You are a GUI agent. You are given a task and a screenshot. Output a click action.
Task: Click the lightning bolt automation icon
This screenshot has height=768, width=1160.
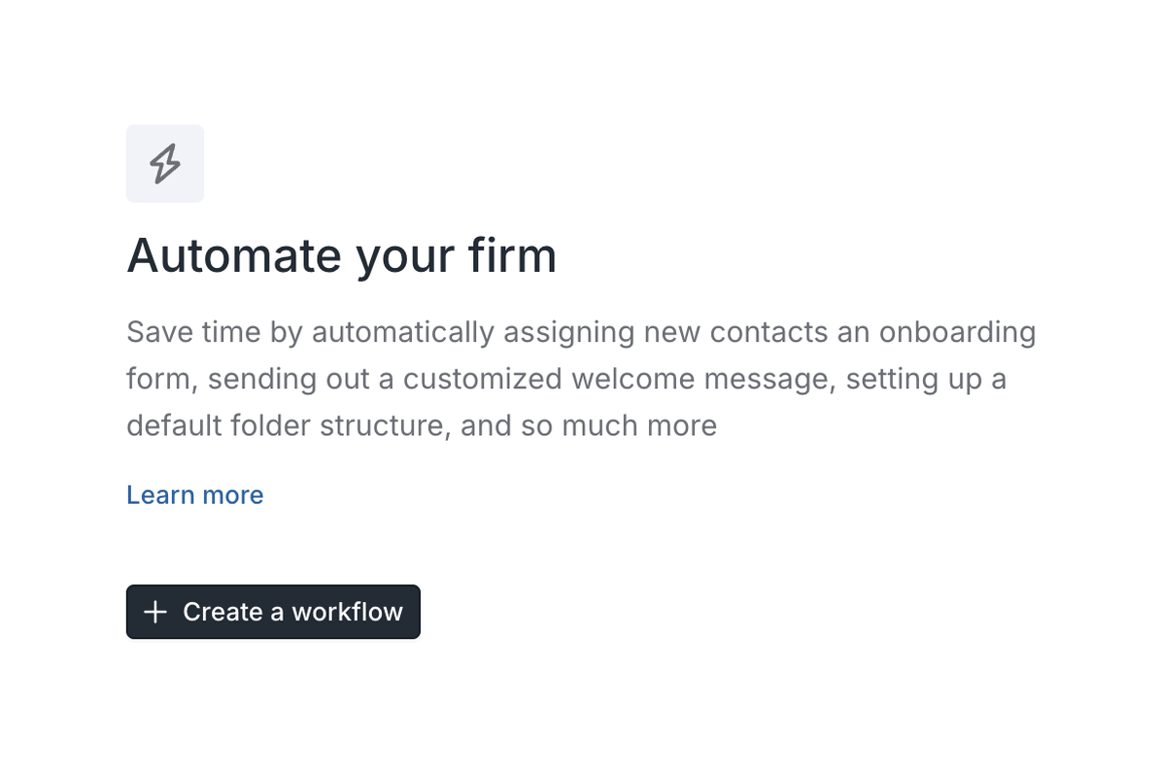[x=165, y=164]
